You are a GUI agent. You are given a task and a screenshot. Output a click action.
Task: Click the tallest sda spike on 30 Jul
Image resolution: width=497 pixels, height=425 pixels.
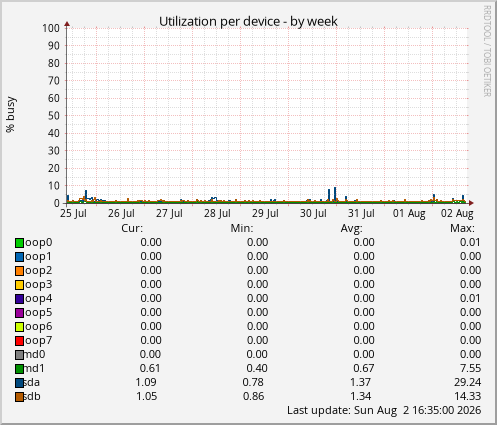[x=335, y=194]
